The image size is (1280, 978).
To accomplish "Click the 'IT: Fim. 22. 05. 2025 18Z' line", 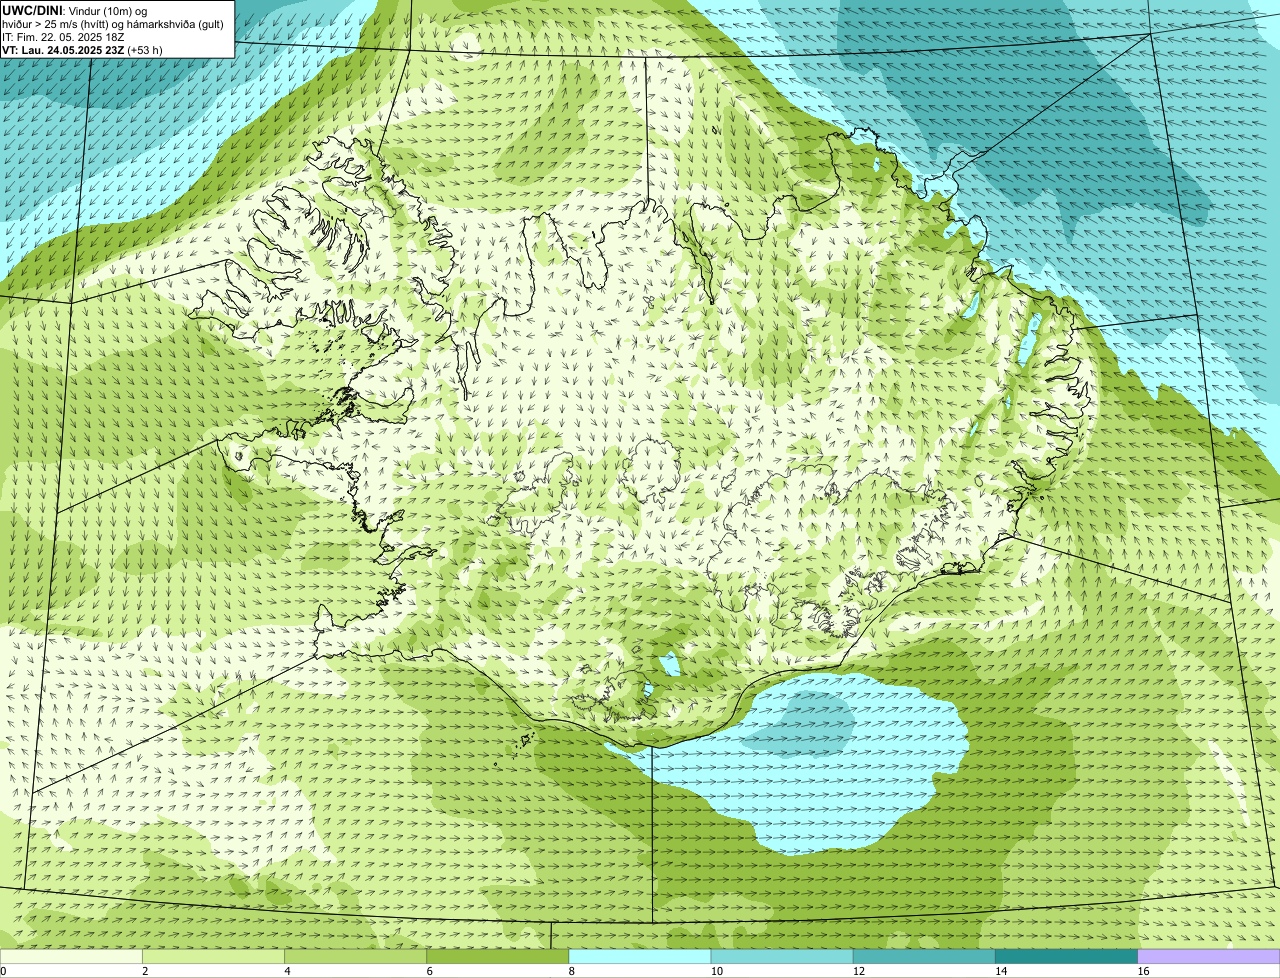I will click(63, 36).
